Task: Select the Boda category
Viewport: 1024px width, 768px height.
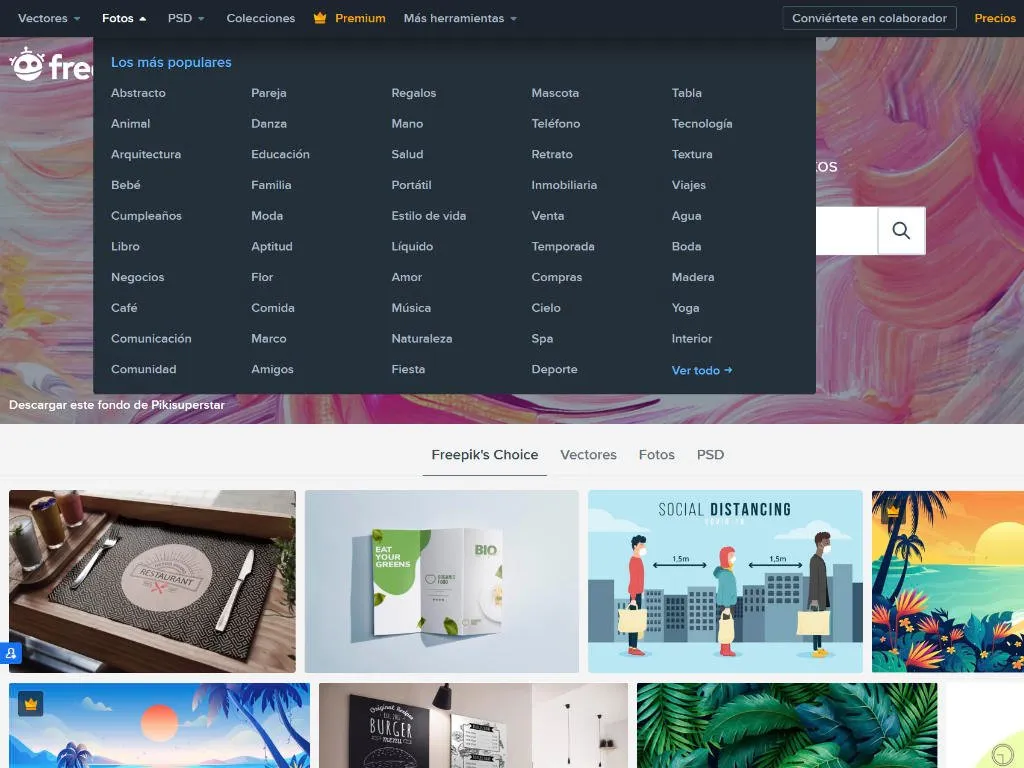Action: coord(686,246)
